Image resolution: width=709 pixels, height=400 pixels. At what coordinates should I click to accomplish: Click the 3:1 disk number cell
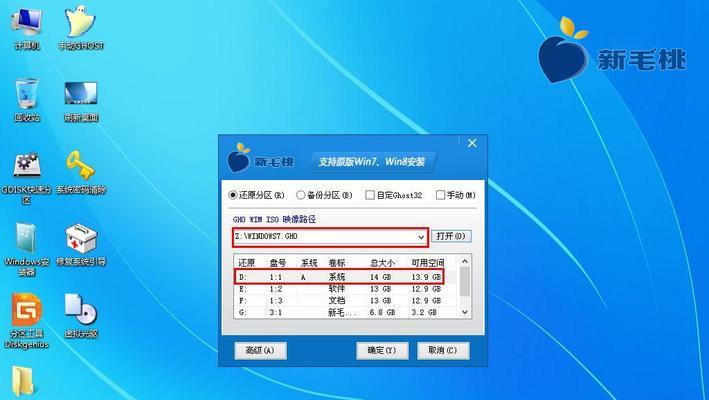pyautogui.click(x=276, y=313)
